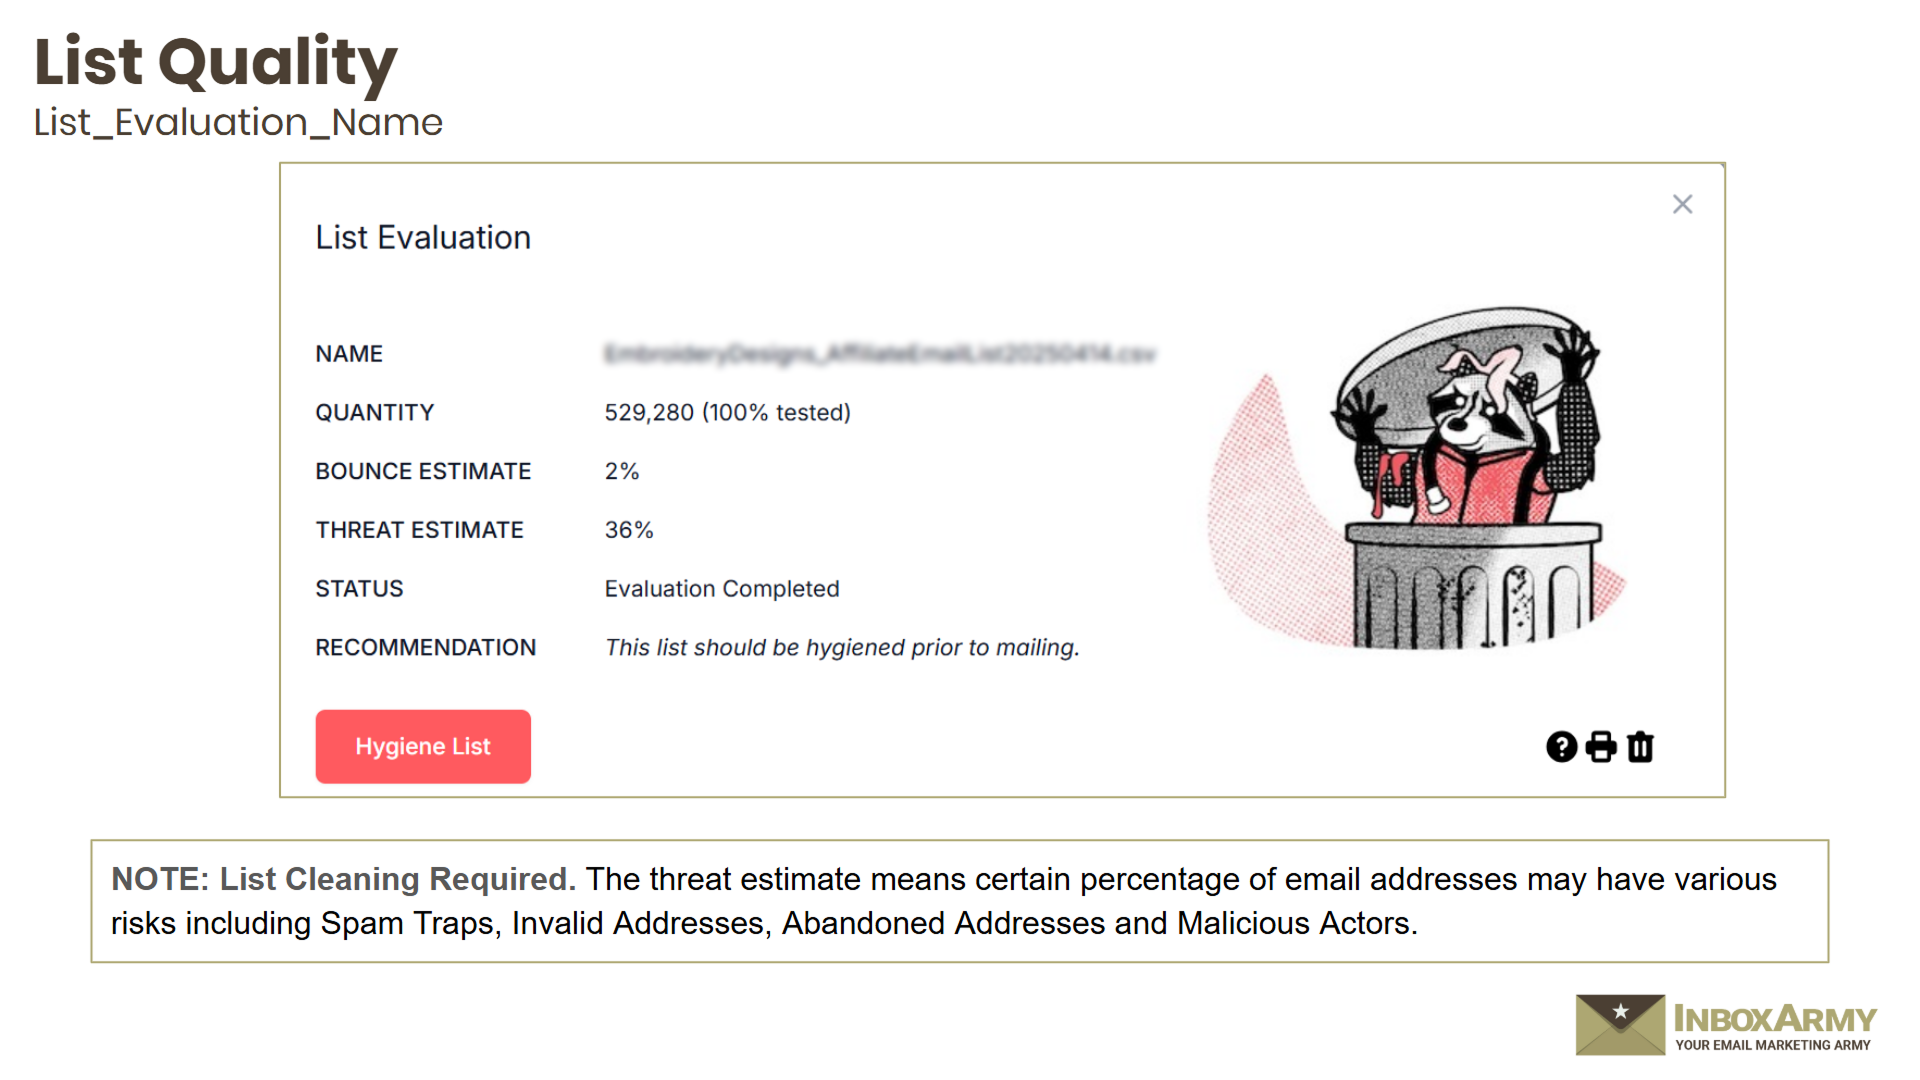This screenshot has width=1920, height=1080.
Task: Print the list evaluation report
Action: 1601,747
